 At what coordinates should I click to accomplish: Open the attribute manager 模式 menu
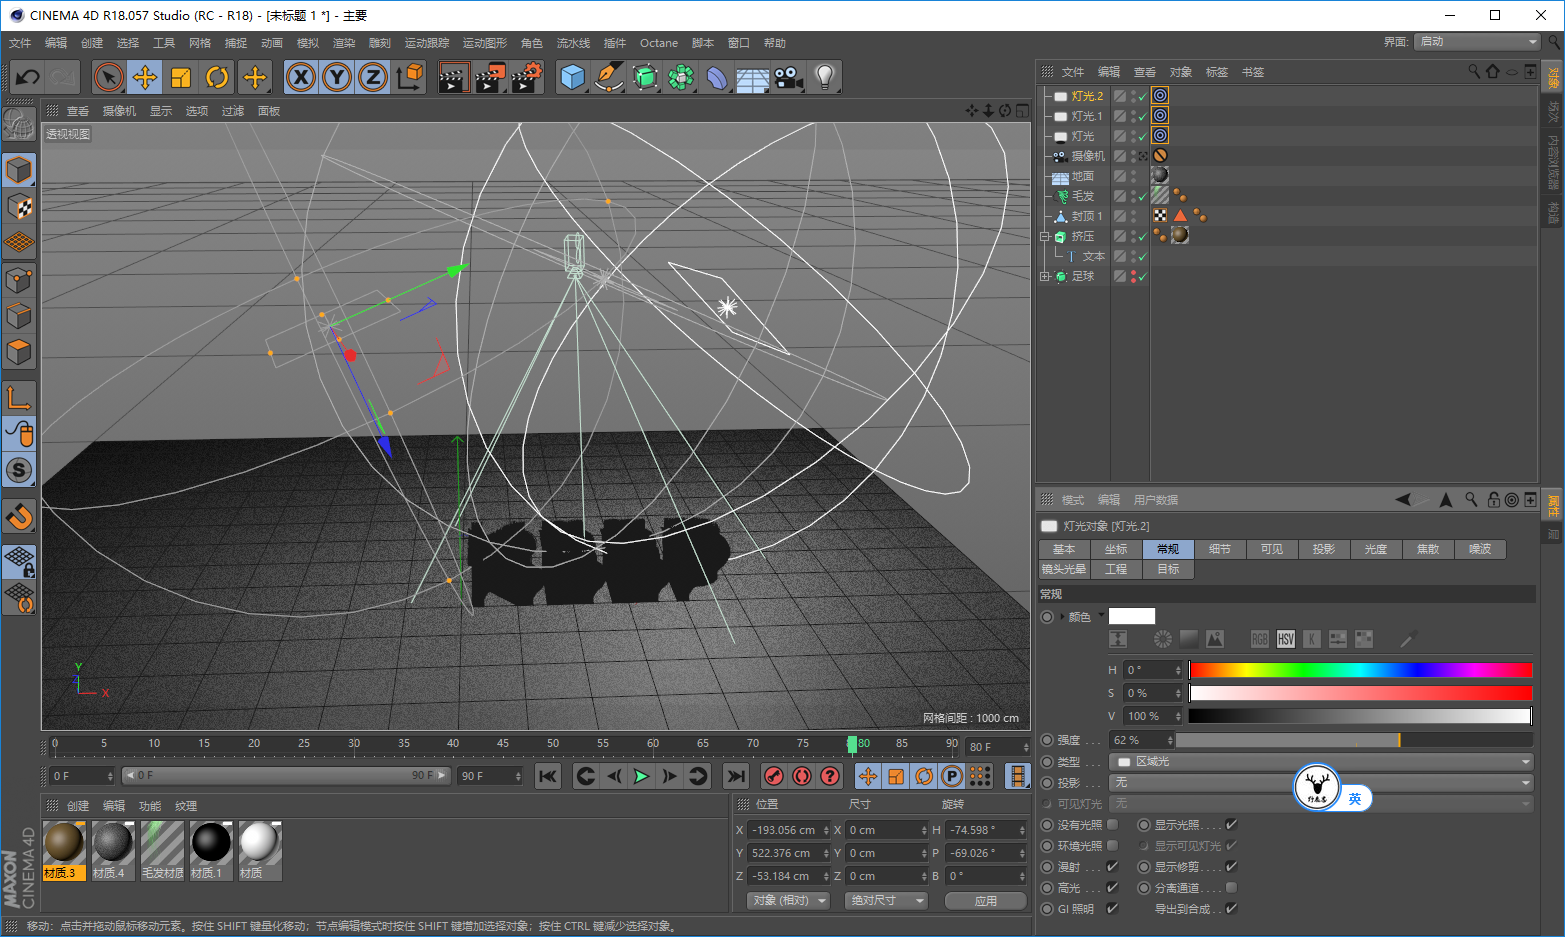(1073, 500)
